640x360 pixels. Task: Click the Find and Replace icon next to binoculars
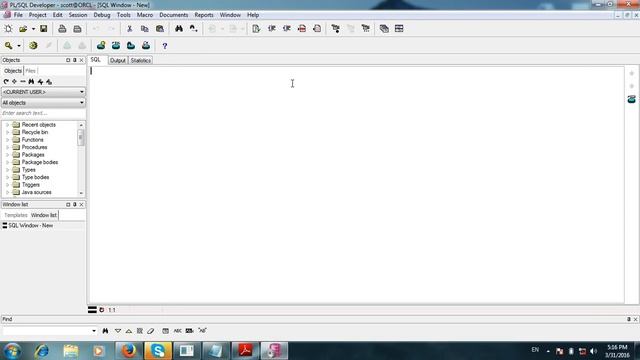193,29
